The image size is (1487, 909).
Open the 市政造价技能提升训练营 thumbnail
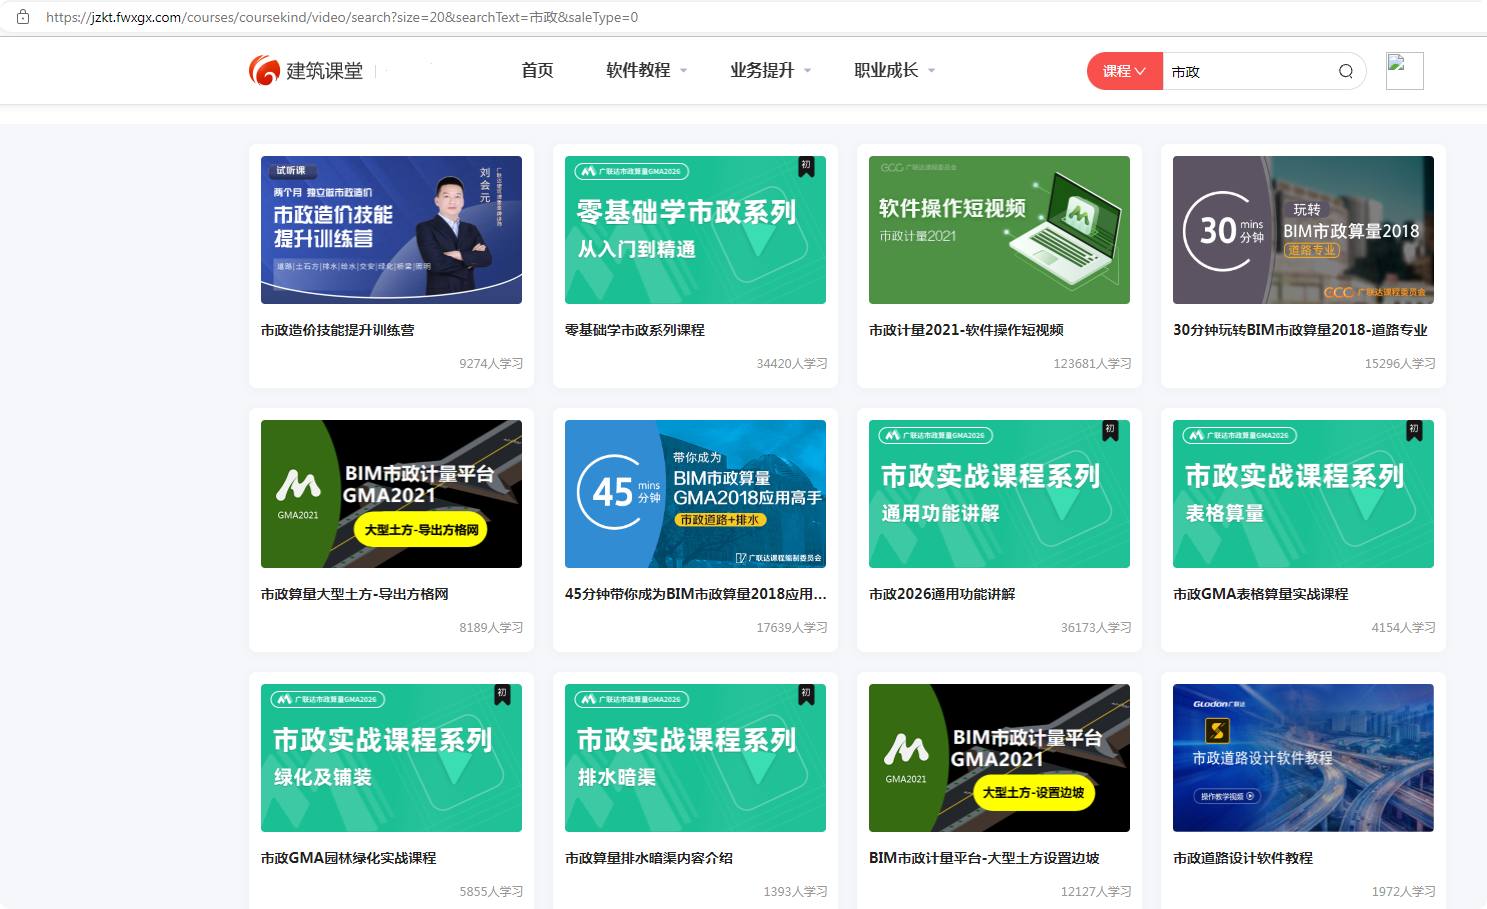[391, 230]
